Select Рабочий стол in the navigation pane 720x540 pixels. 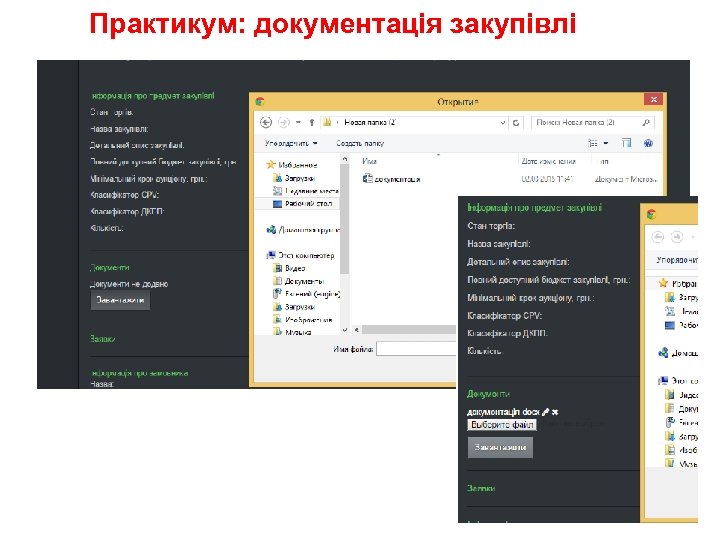tap(303, 203)
